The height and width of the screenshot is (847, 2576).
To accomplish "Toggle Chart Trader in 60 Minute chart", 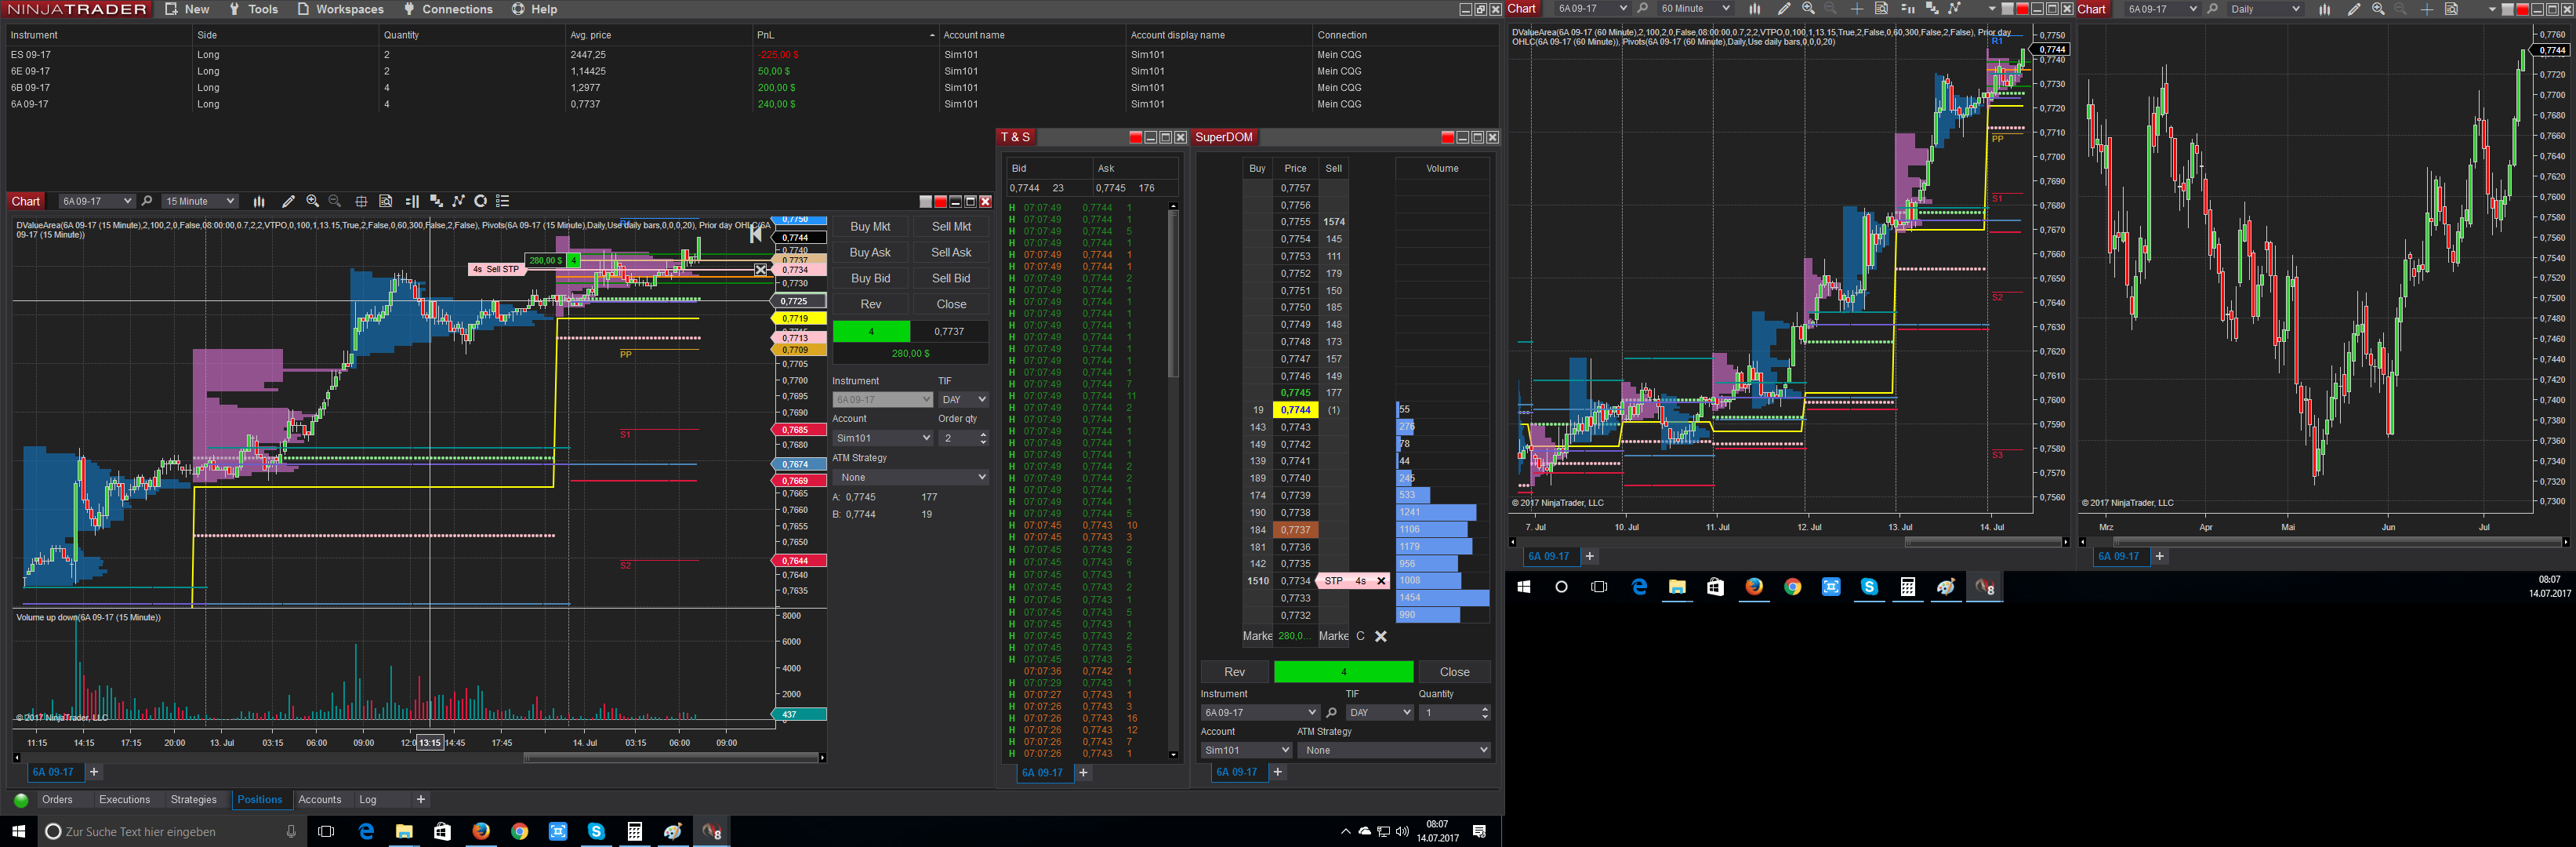I will coord(1907,9).
